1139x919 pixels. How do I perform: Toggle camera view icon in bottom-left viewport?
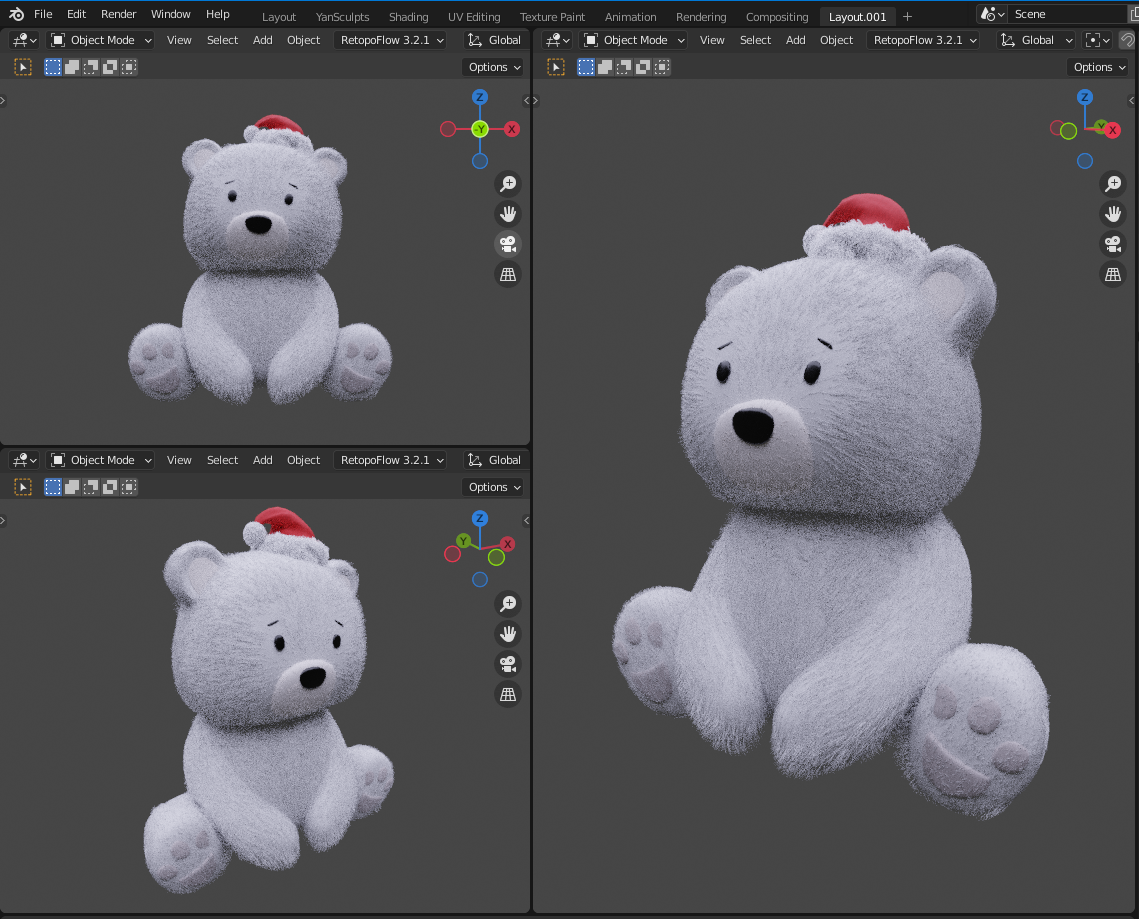pyautogui.click(x=508, y=664)
